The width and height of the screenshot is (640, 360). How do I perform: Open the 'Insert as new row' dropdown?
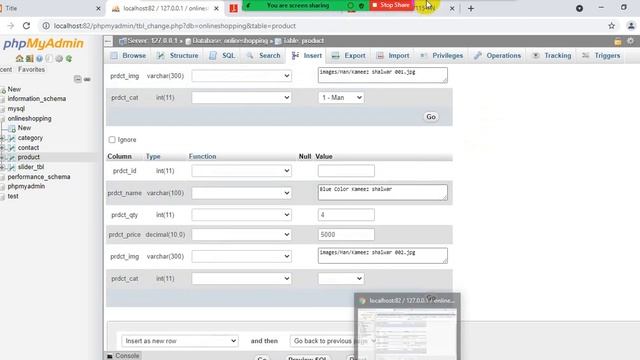180,341
